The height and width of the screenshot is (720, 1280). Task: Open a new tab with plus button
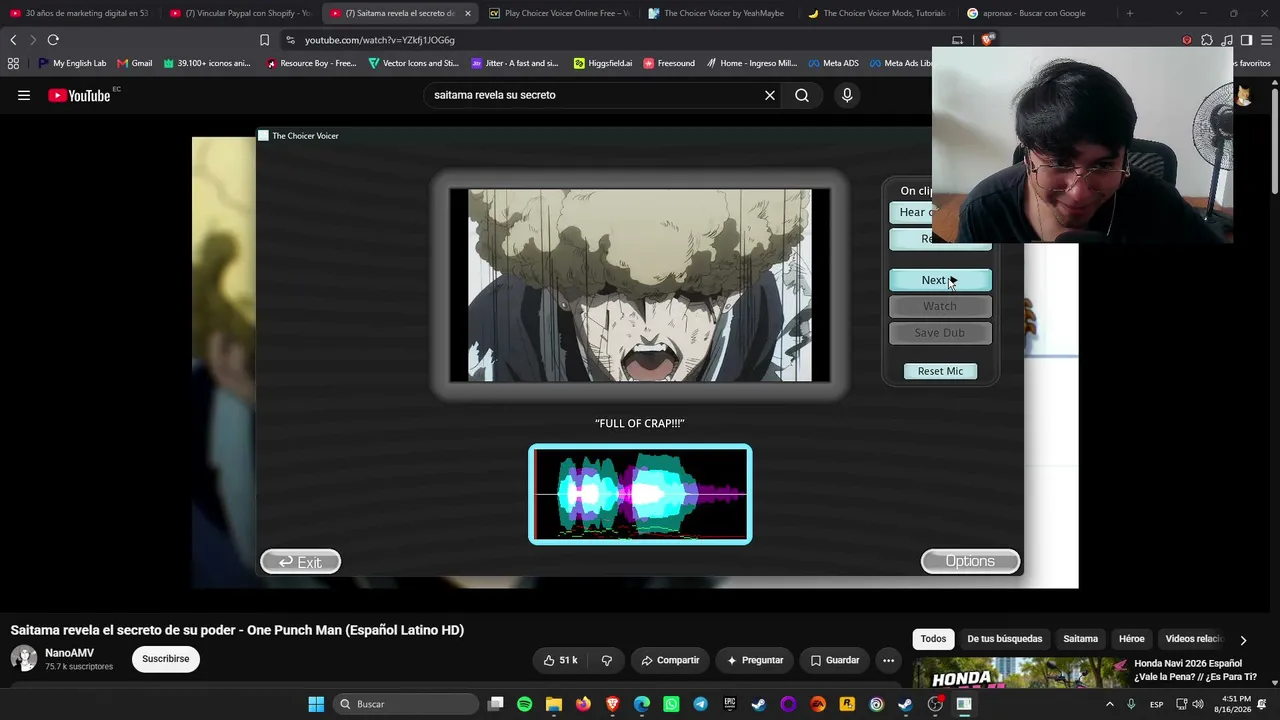1130,13
